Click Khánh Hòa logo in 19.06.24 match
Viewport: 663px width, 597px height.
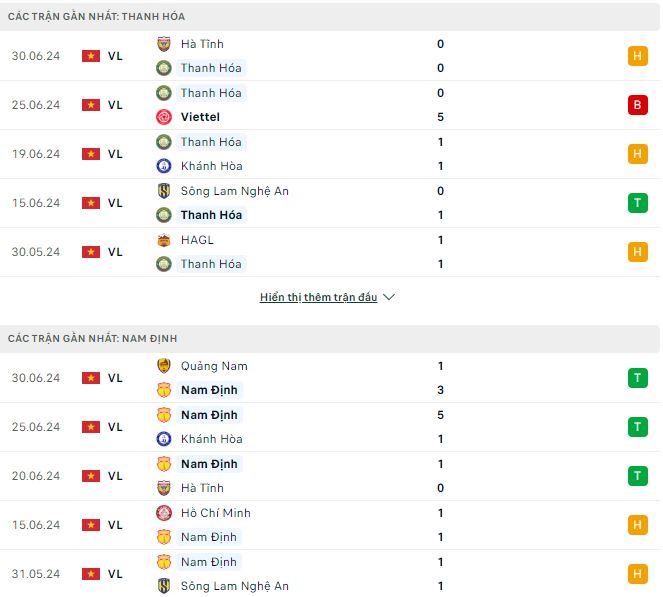[164, 166]
